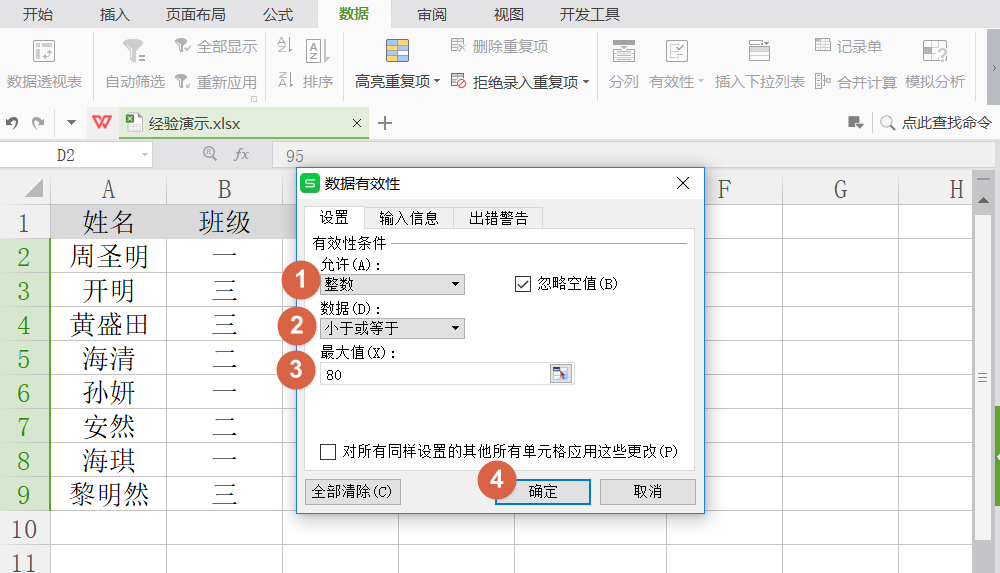
Task: Select row 5 header
Action: pos(24,358)
